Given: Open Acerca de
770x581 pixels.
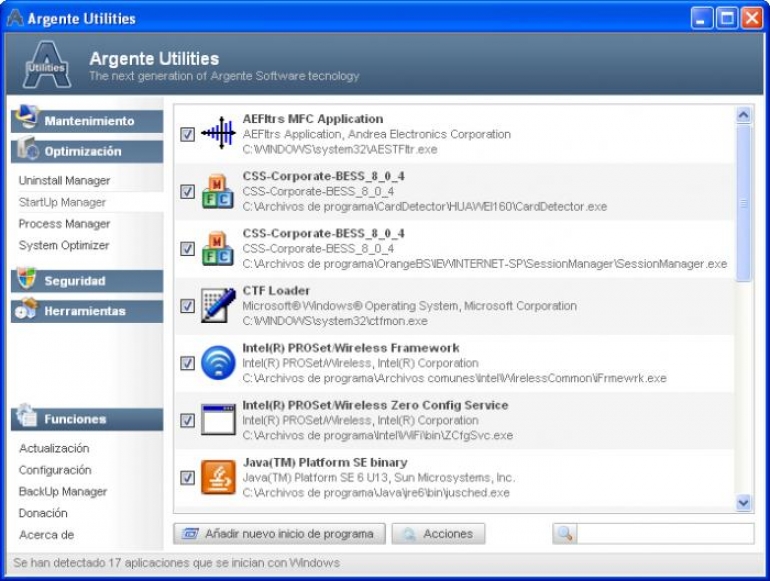Looking at the screenshot, I should pyautogui.click(x=47, y=535).
